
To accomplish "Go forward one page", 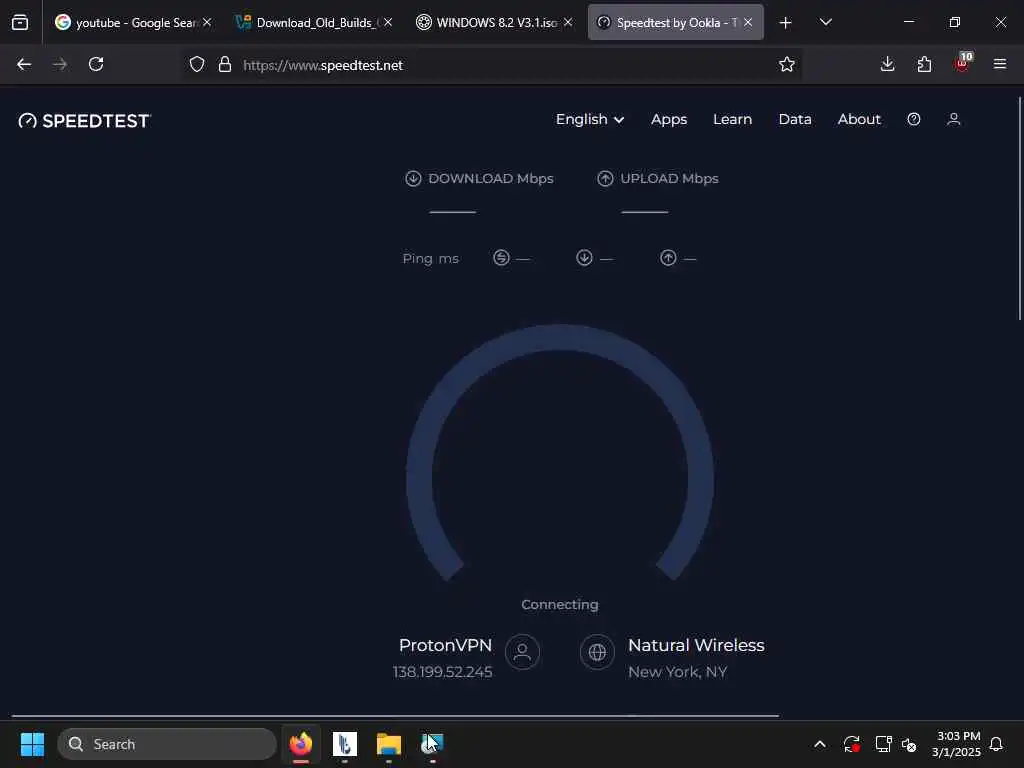I will 60,64.
